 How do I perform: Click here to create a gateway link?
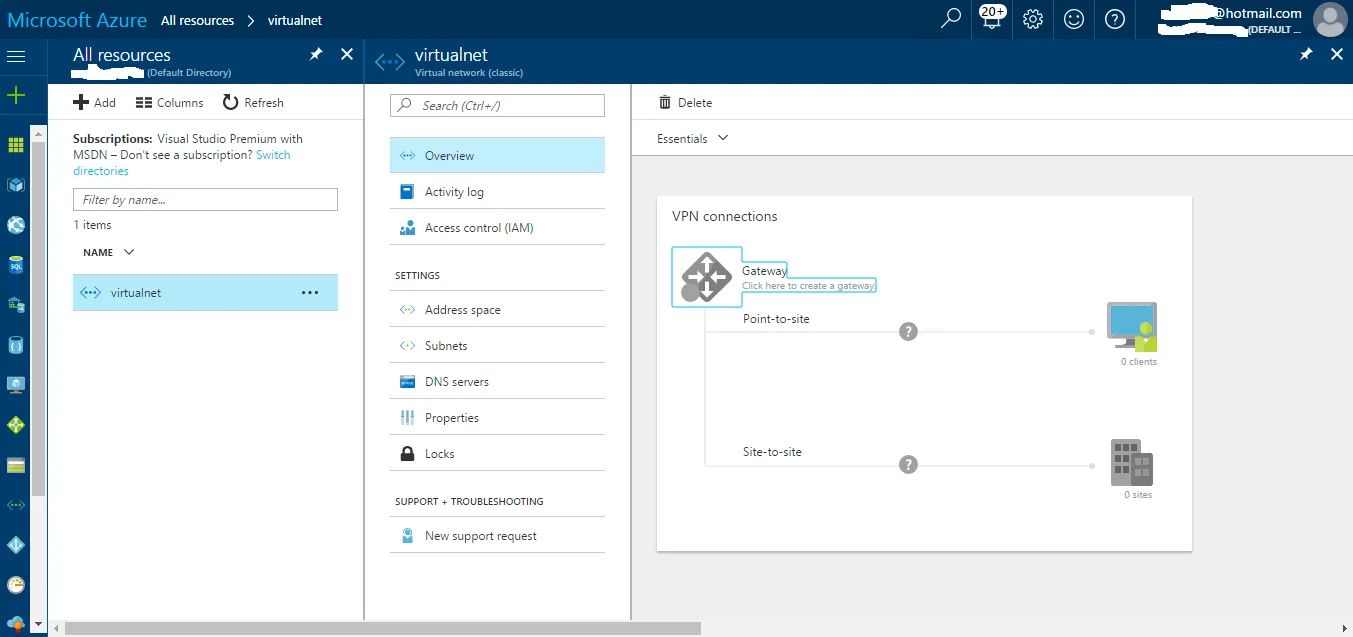pos(808,285)
